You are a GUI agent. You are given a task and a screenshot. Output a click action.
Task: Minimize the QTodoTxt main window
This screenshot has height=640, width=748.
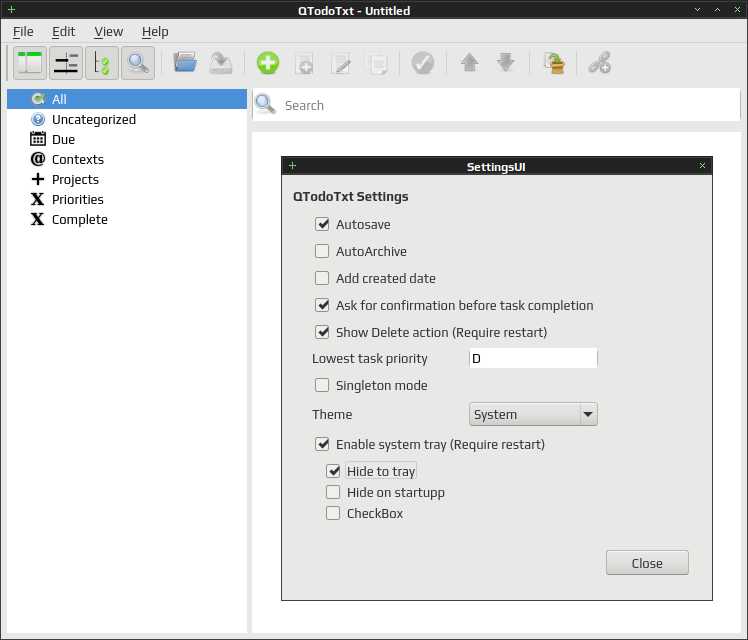[x=697, y=9]
